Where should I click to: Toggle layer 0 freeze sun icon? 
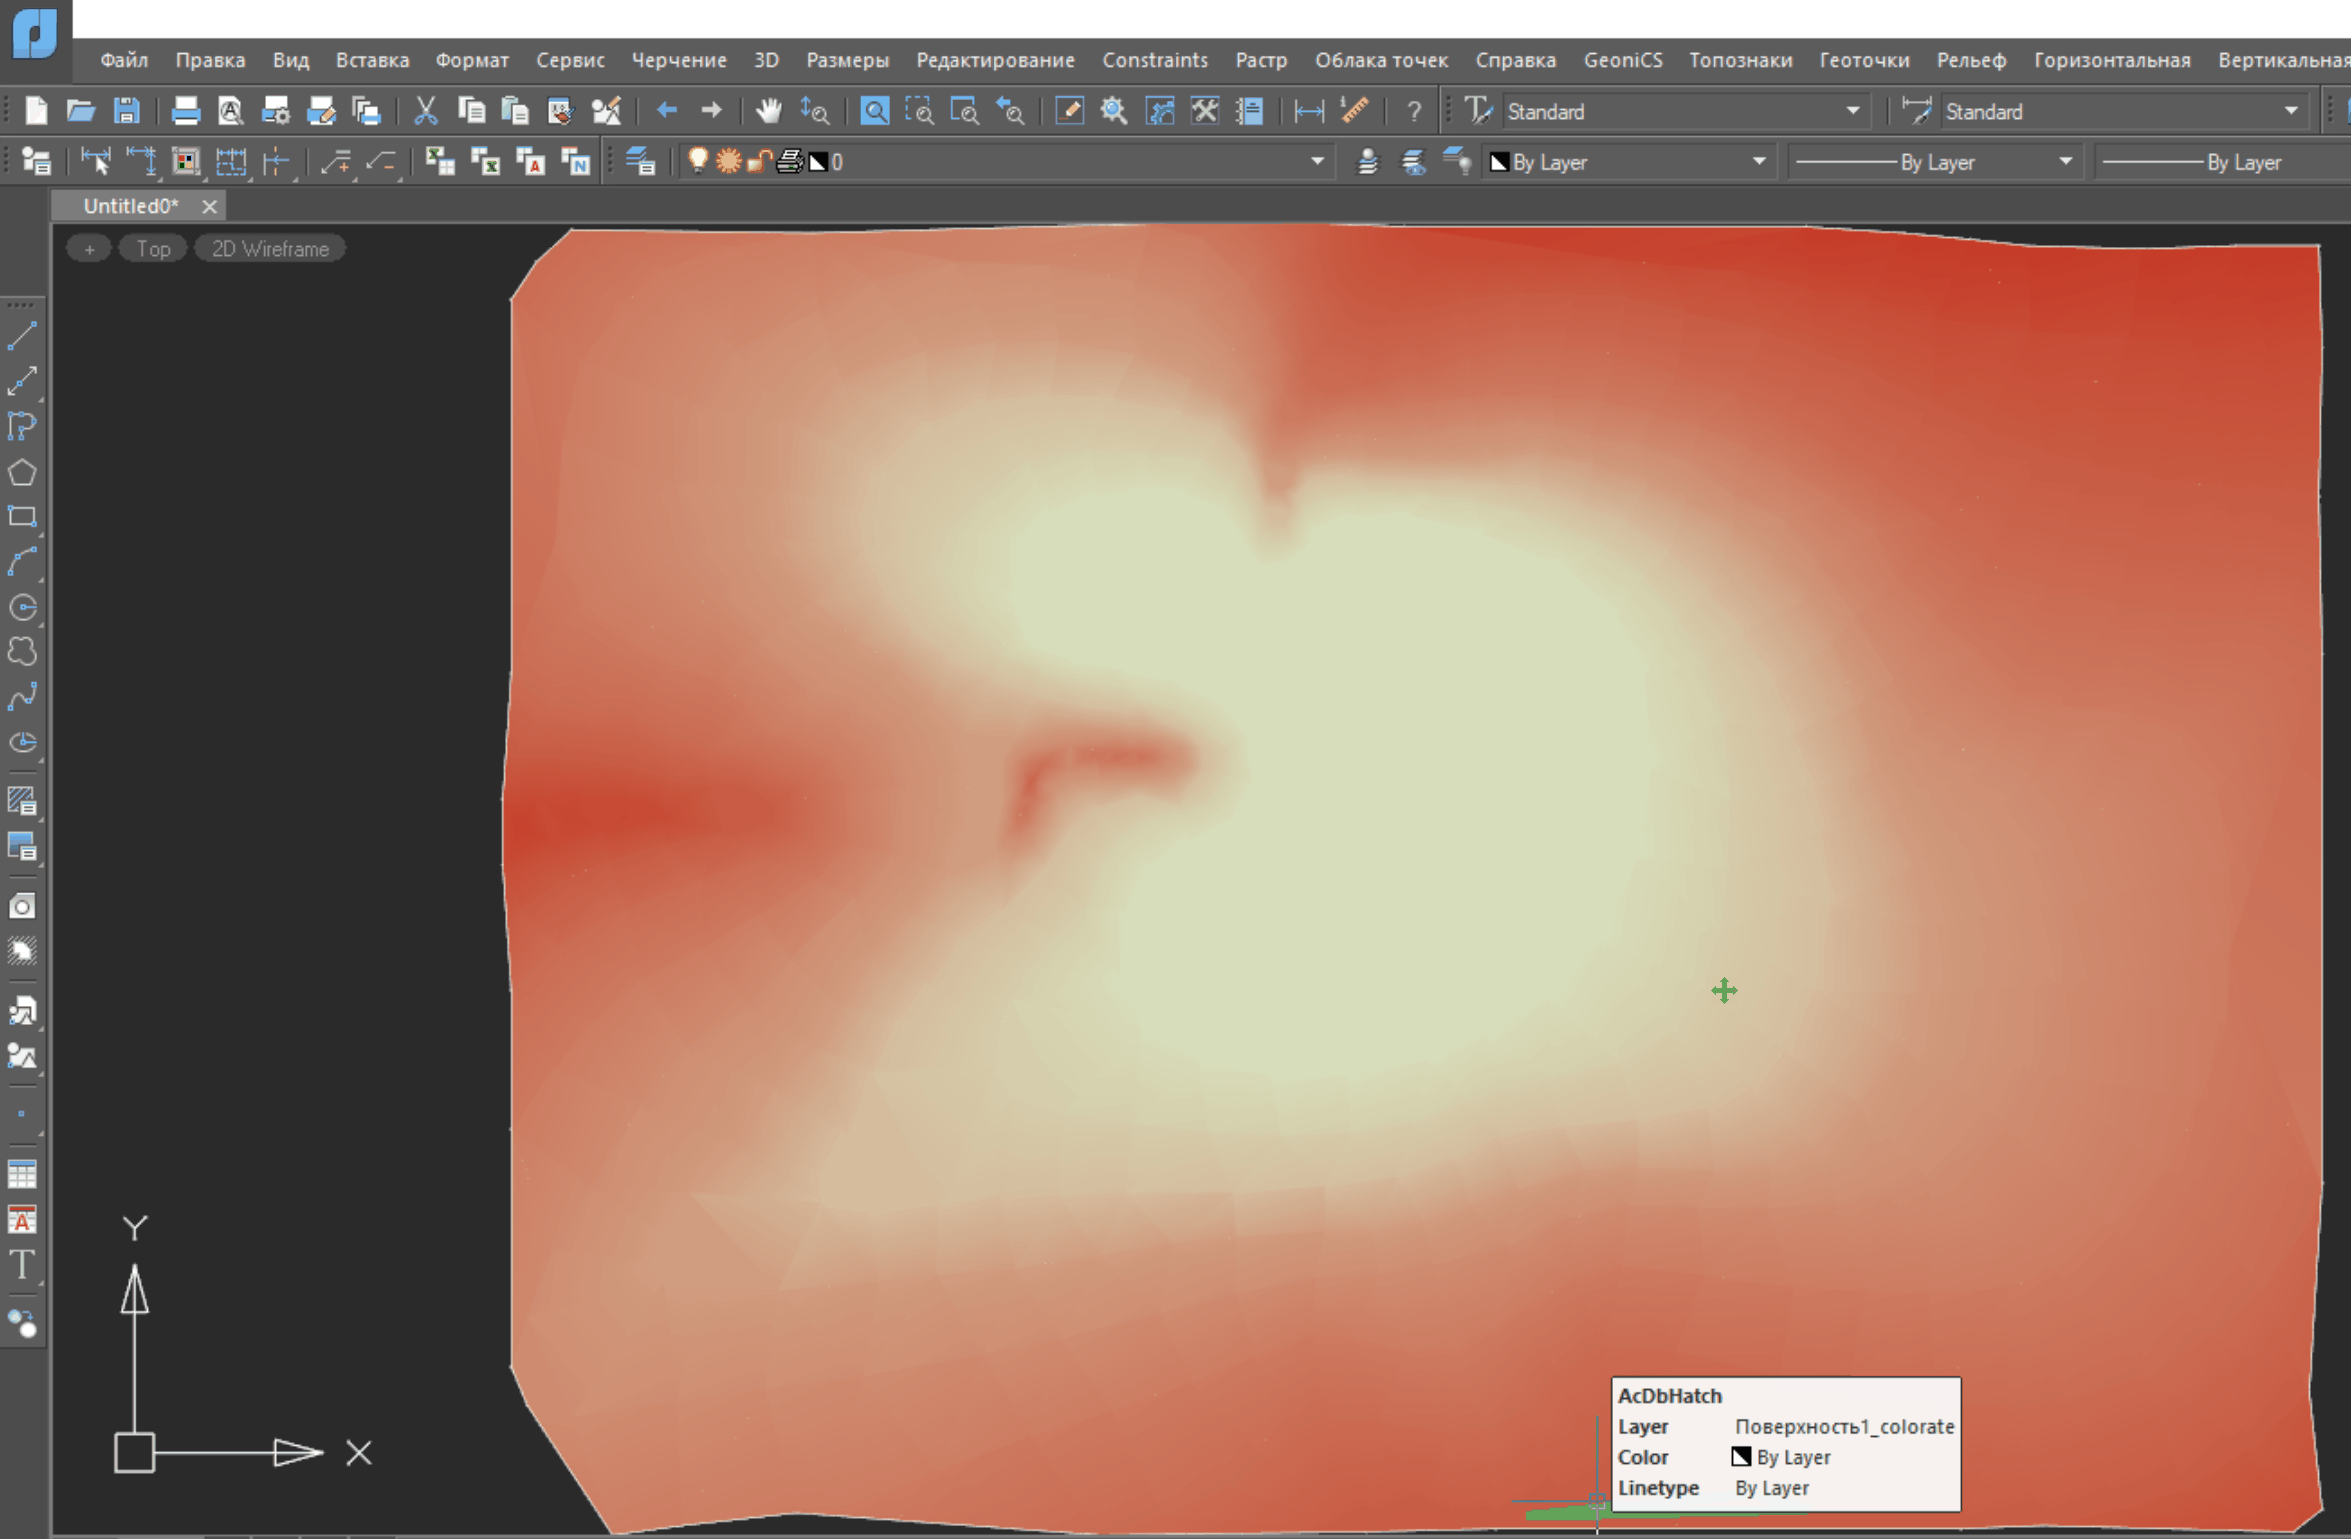(x=728, y=161)
